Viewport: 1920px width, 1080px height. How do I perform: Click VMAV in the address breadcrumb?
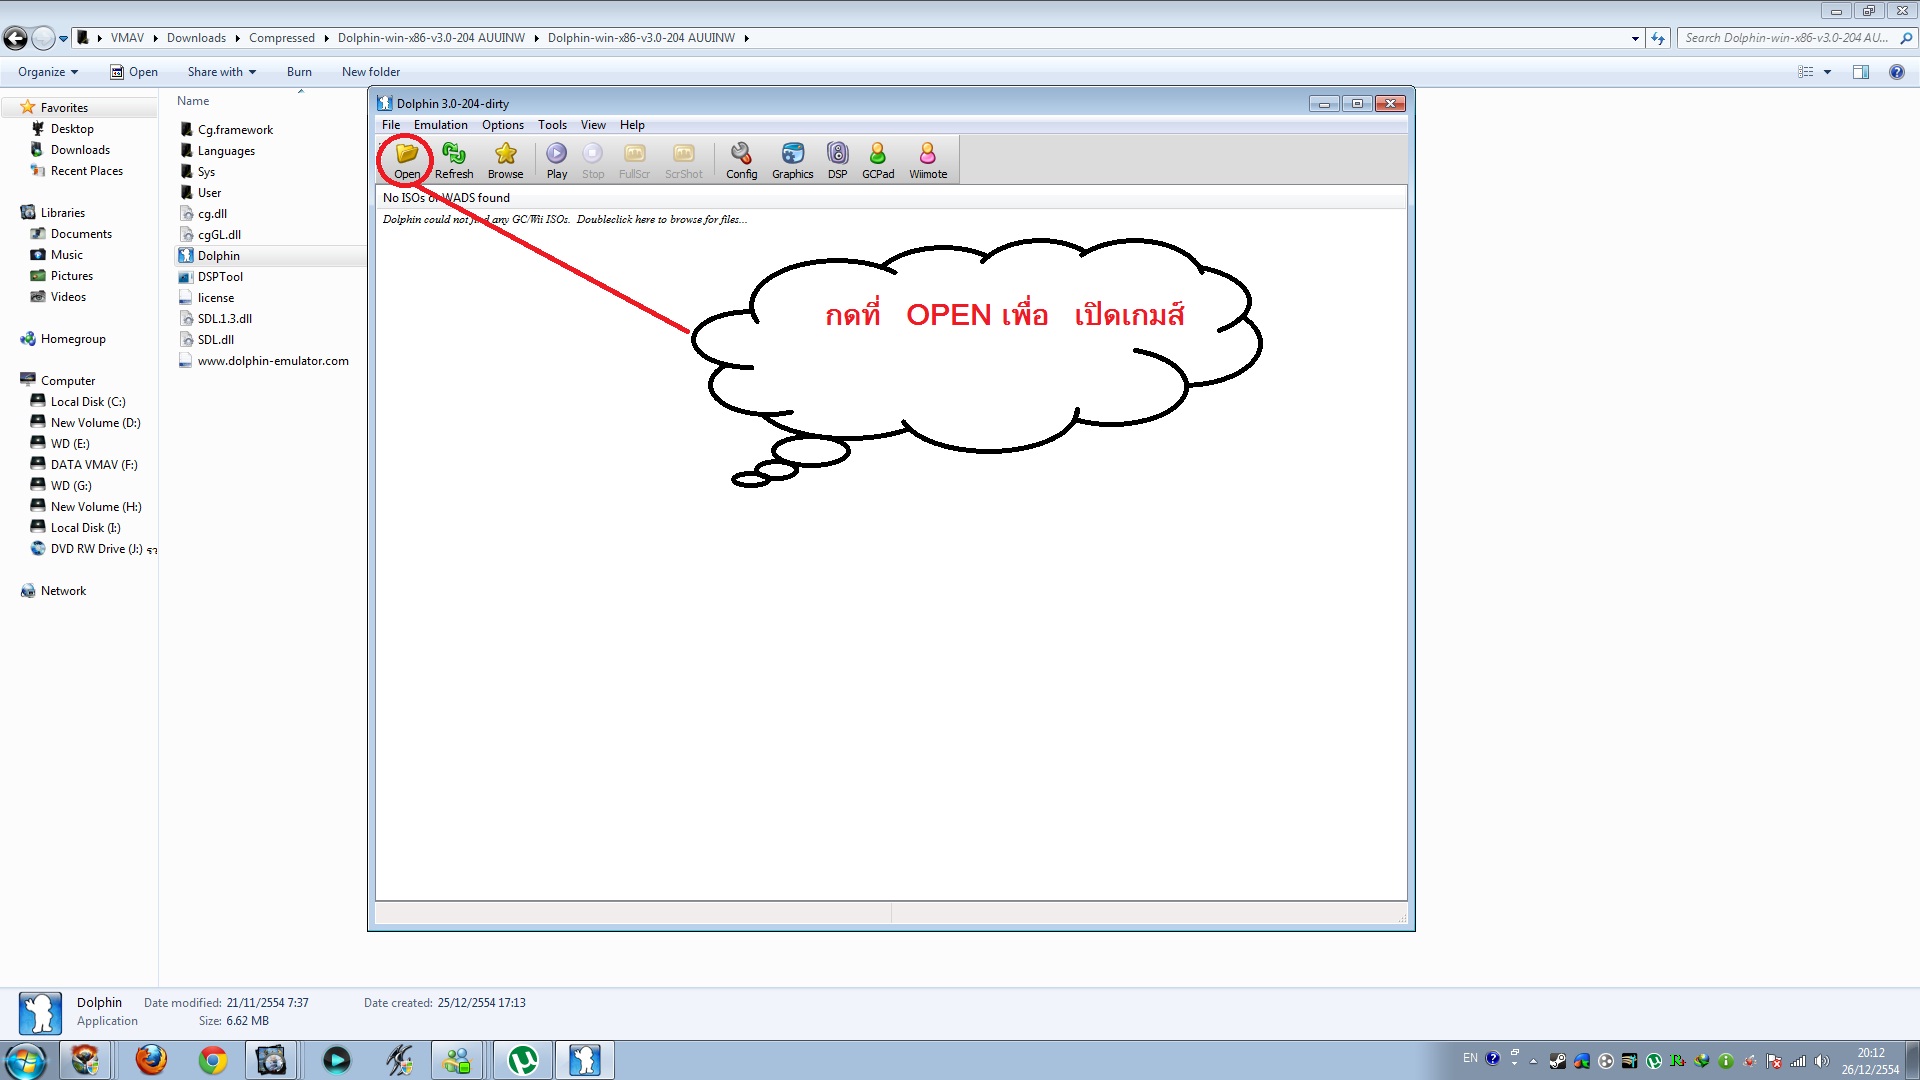(x=127, y=38)
